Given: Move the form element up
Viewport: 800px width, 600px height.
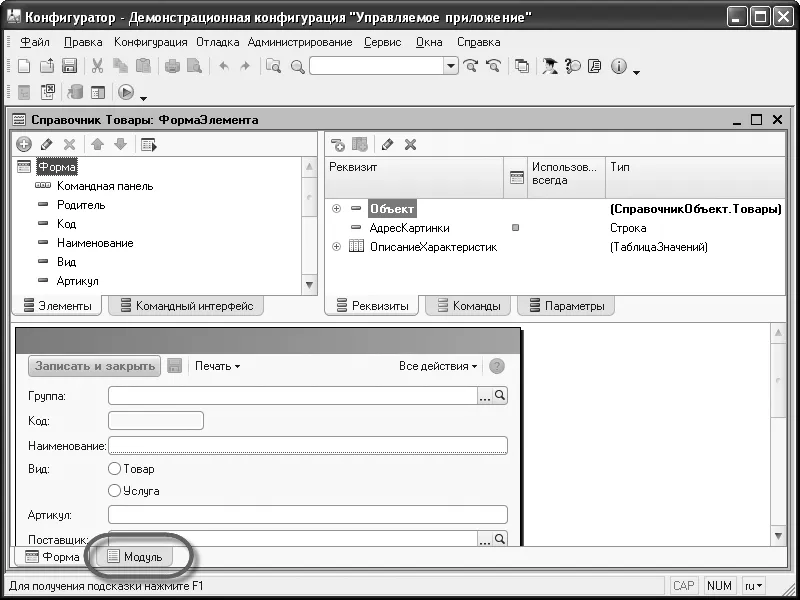Looking at the screenshot, I should click(x=97, y=144).
